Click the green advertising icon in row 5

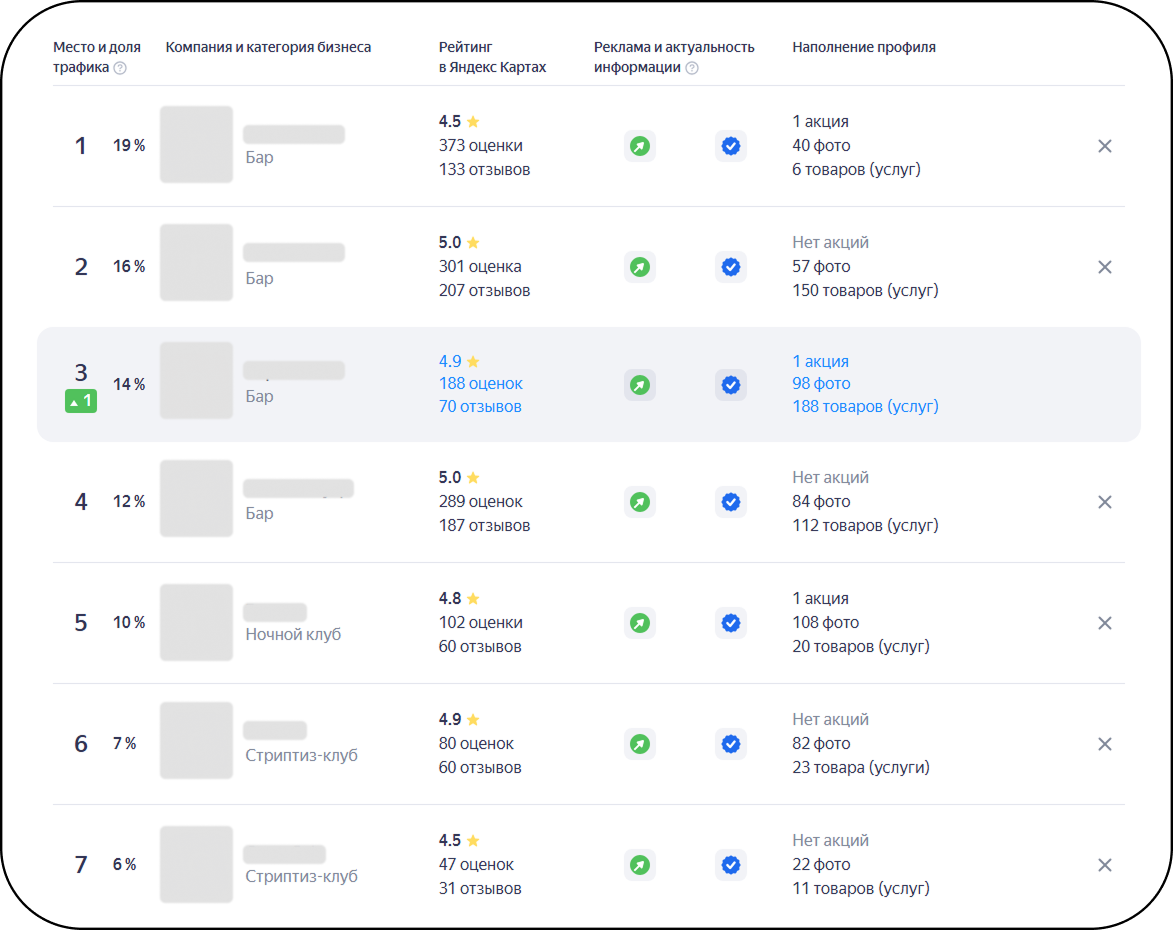[640, 623]
